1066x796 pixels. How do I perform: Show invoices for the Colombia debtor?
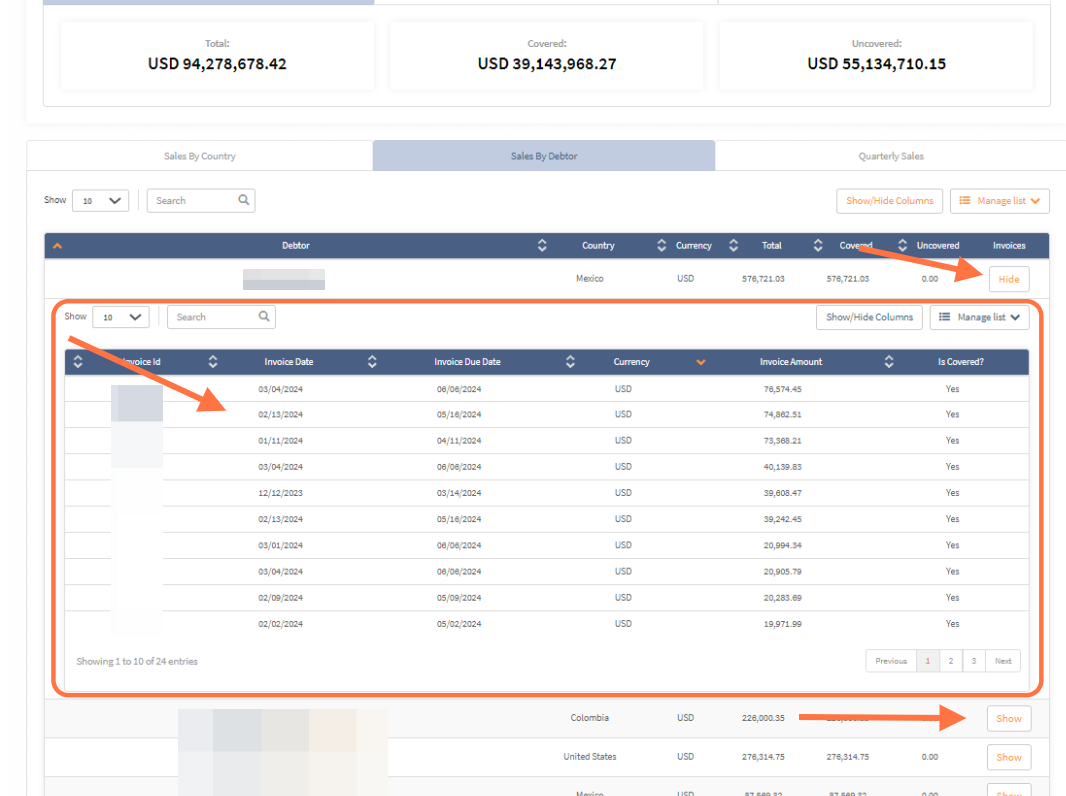[1008, 718]
